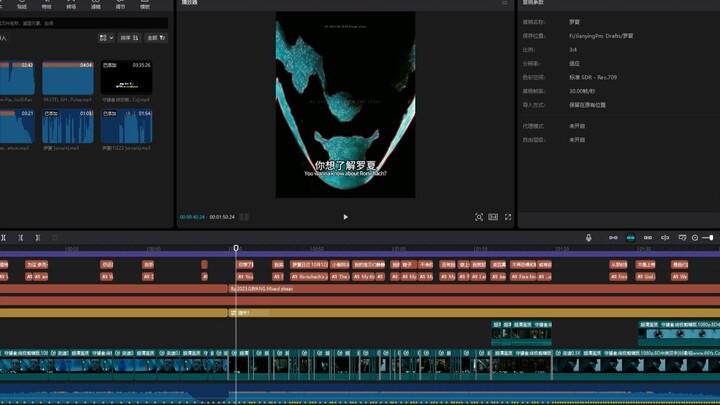Open the preview zoom/focus icon in player
Viewport: 720px width, 405px height.
pyautogui.click(x=478, y=217)
